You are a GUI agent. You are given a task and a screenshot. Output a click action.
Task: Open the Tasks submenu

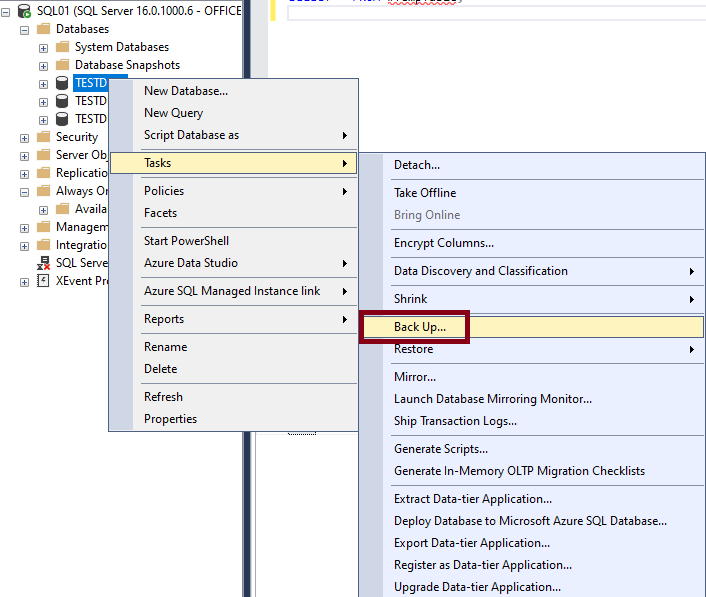pyautogui.click(x=233, y=163)
